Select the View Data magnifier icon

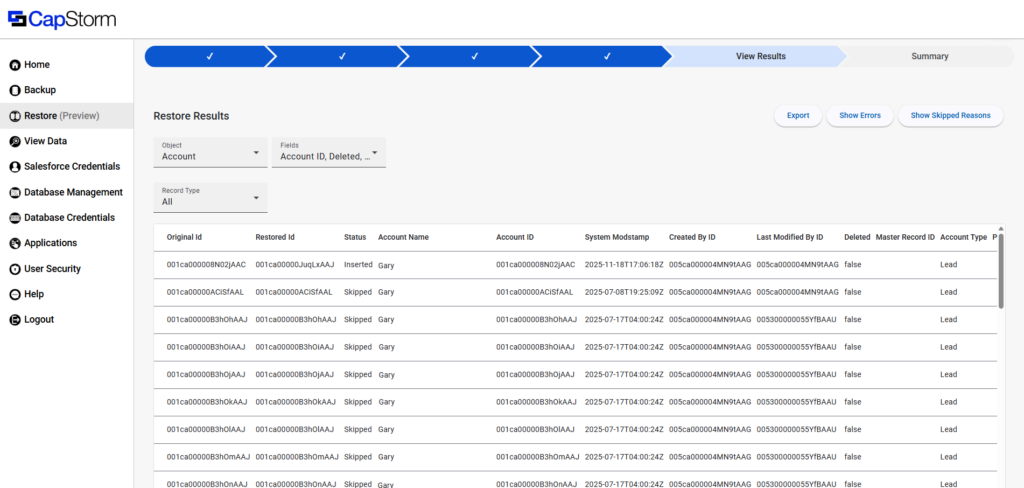pos(15,141)
